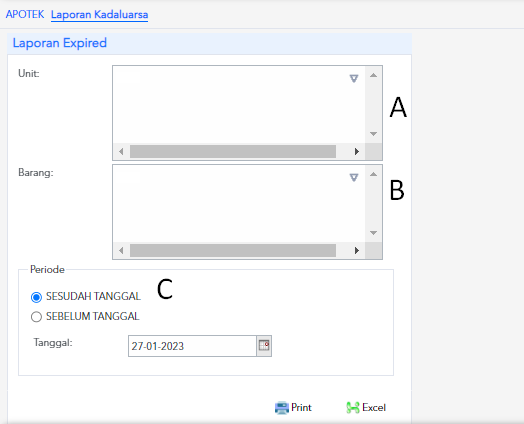The height and width of the screenshot is (424, 524).
Task: Switch to Laporan Kadaluarsa tab
Action: click(100, 15)
